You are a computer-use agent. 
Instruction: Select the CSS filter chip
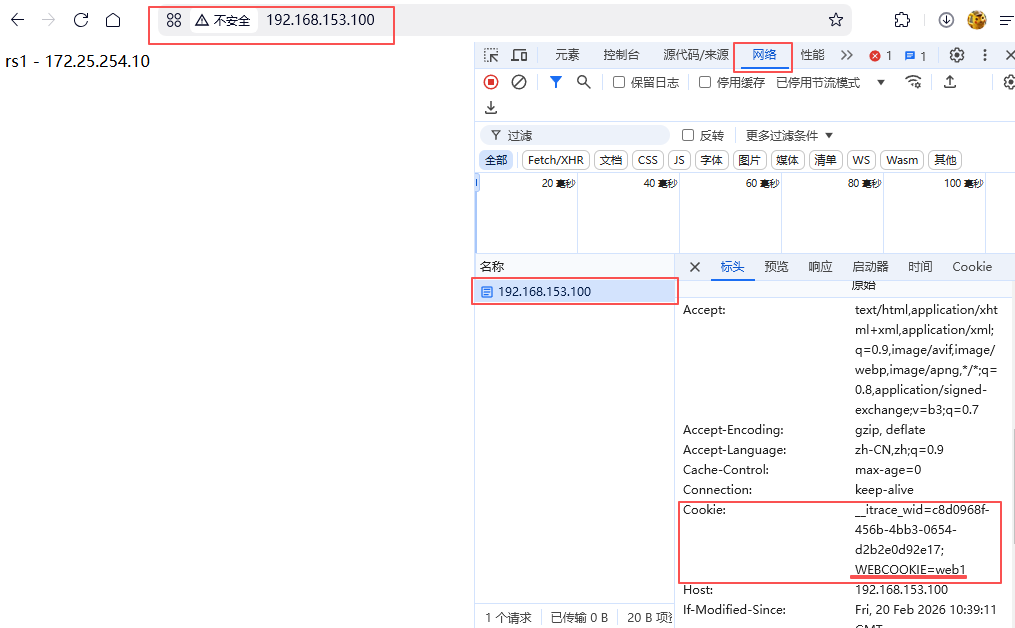(647, 160)
